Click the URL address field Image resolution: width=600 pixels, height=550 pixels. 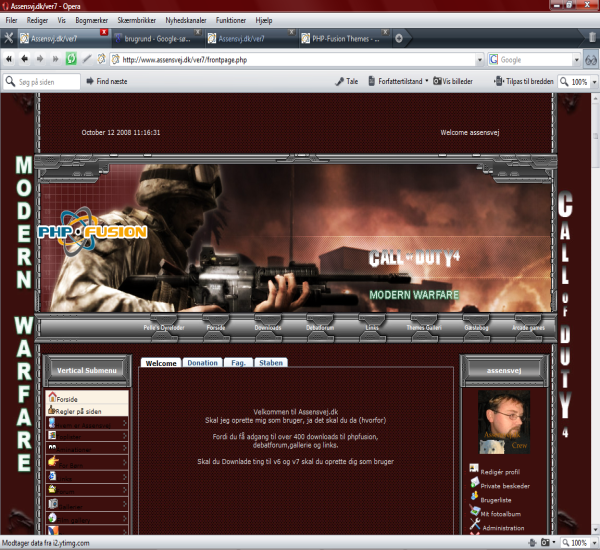click(297, 60)
